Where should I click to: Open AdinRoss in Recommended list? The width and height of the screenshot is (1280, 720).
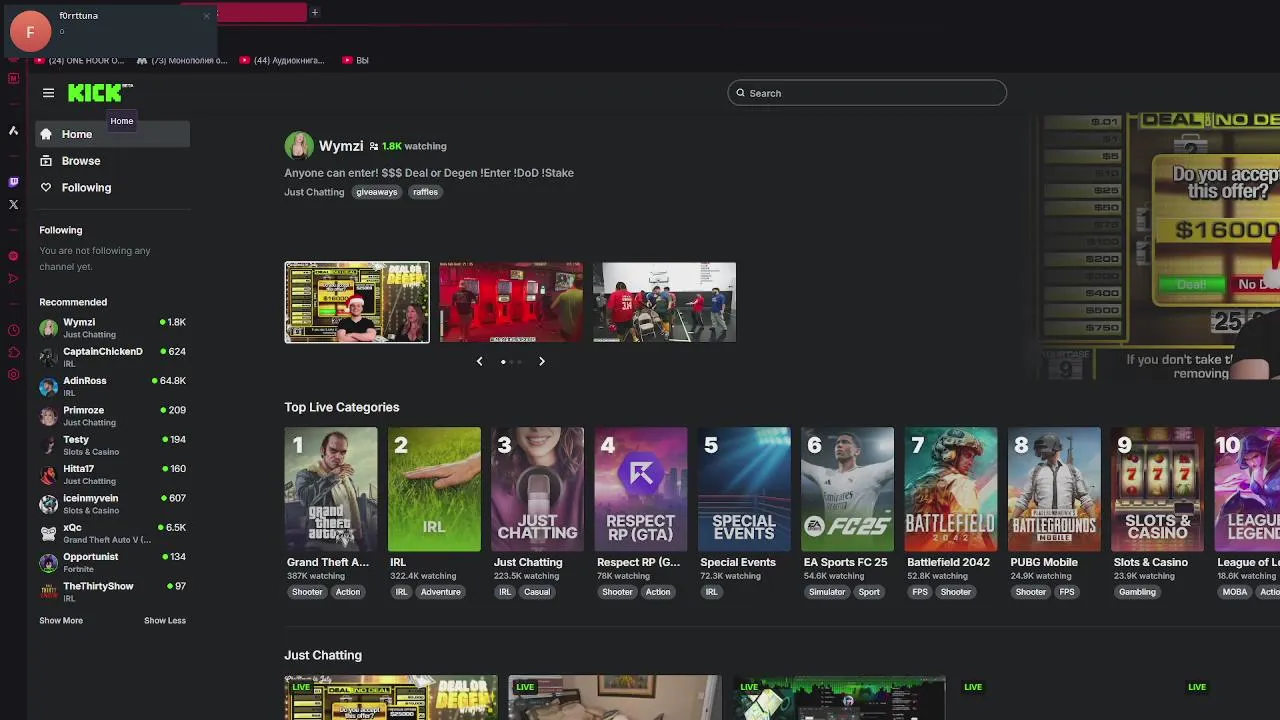[x=112, y=386]
